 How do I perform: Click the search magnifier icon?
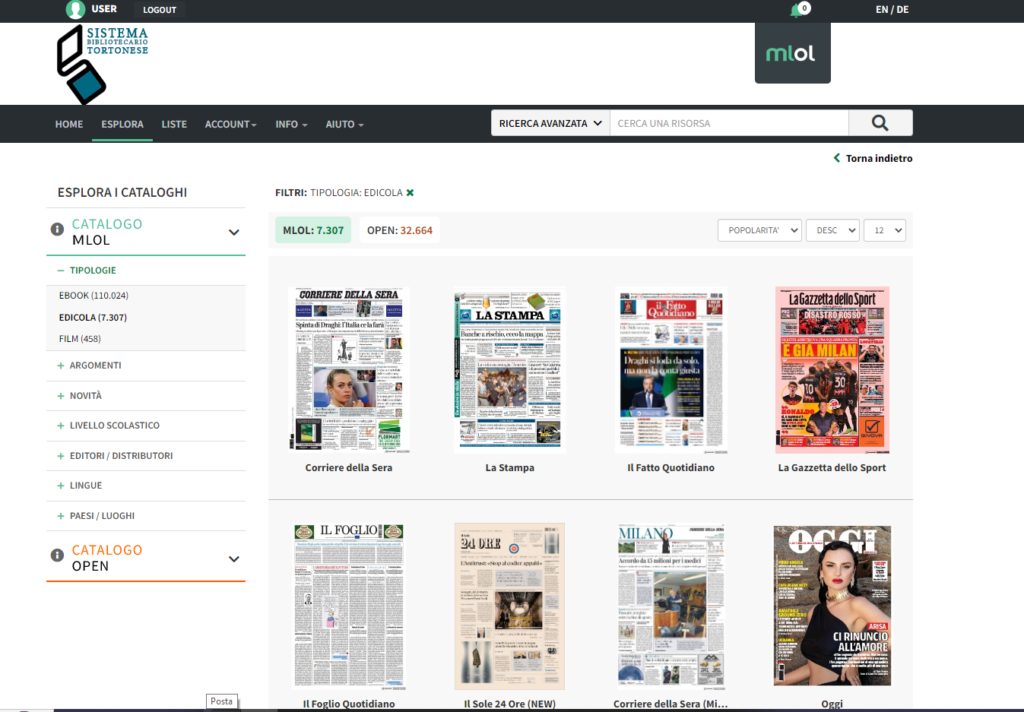point(879,122)
